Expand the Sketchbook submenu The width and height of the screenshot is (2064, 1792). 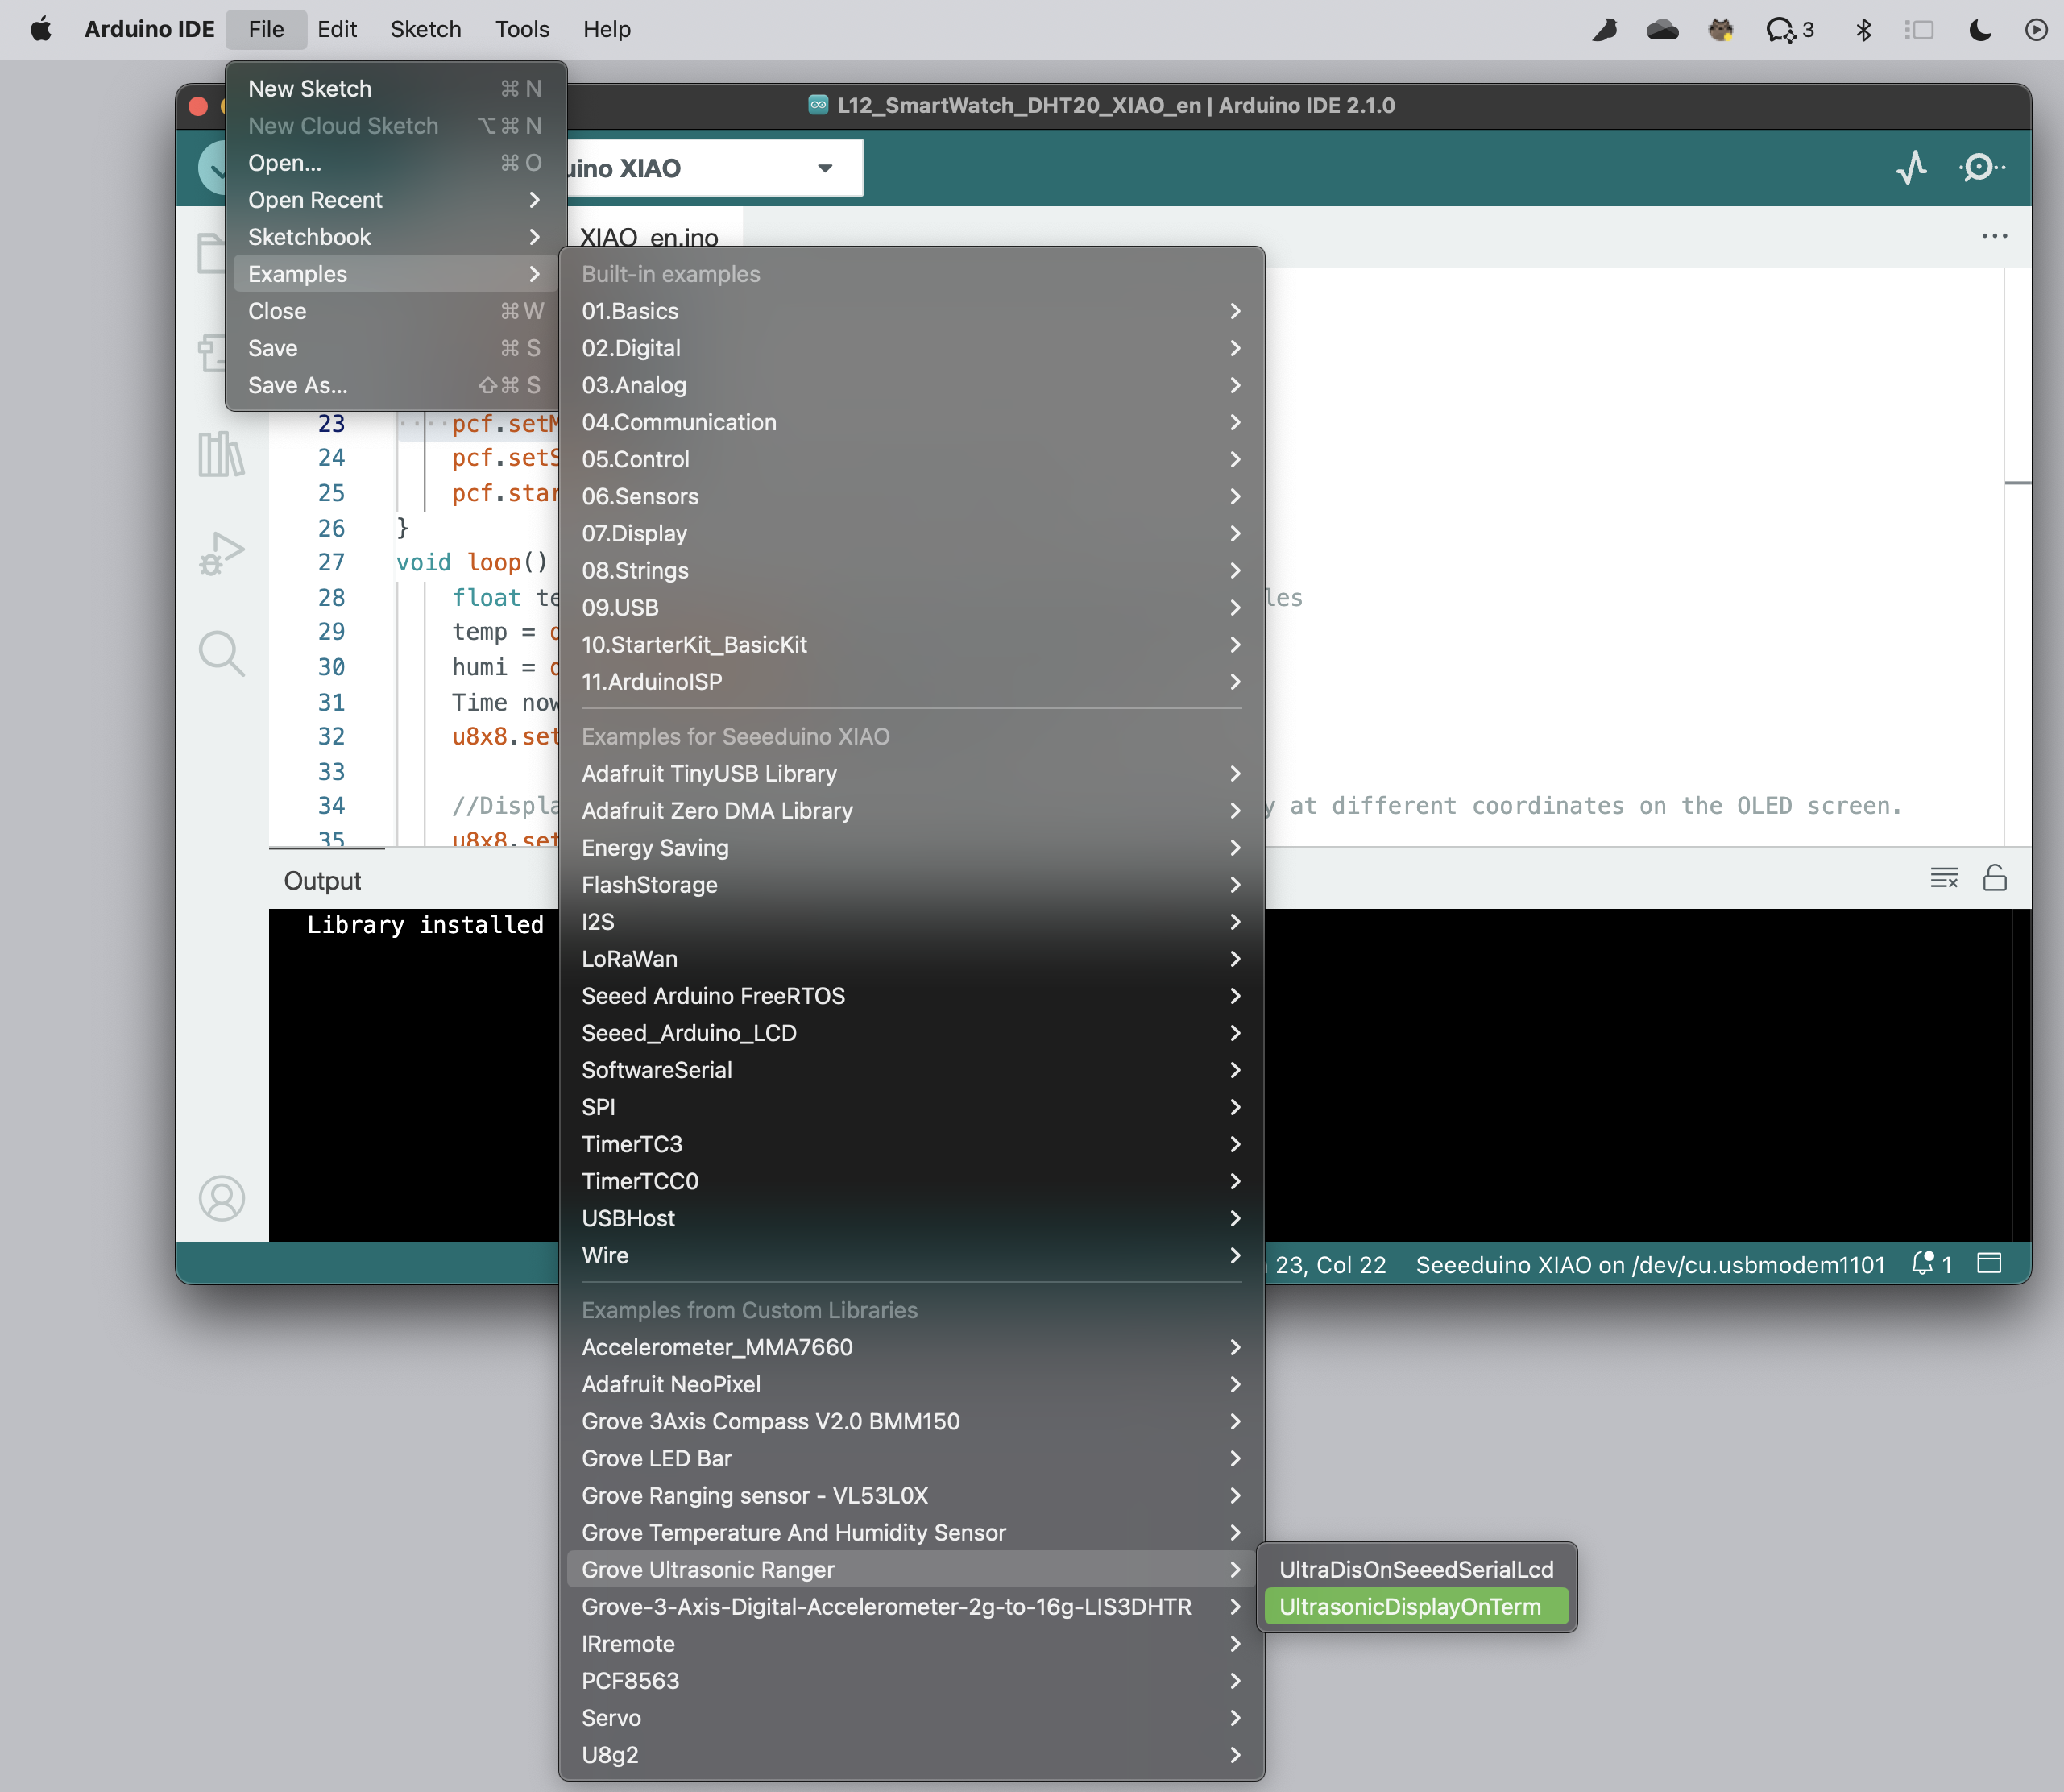(396, 237)
